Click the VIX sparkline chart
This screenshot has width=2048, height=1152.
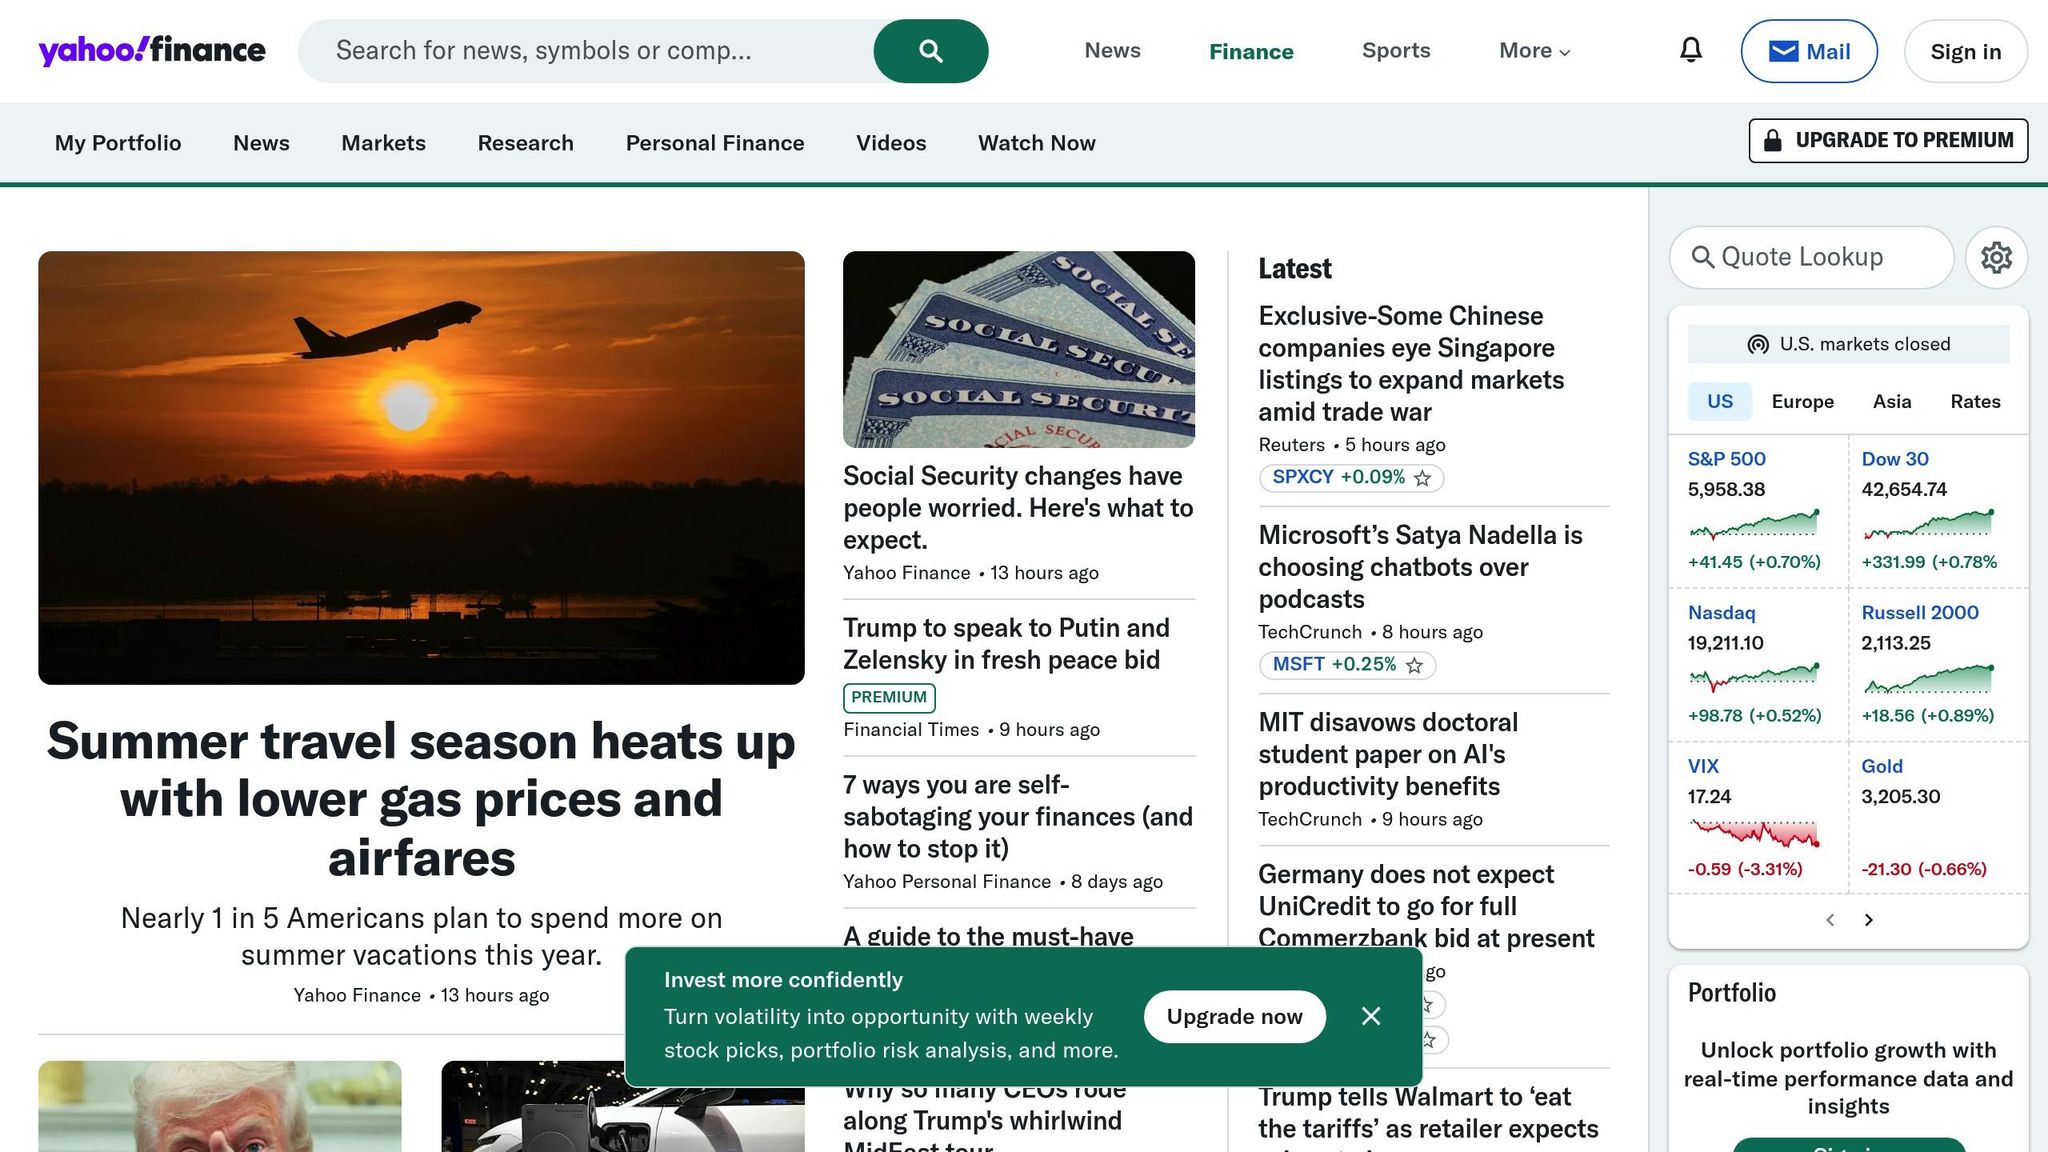coord(1753,832)
